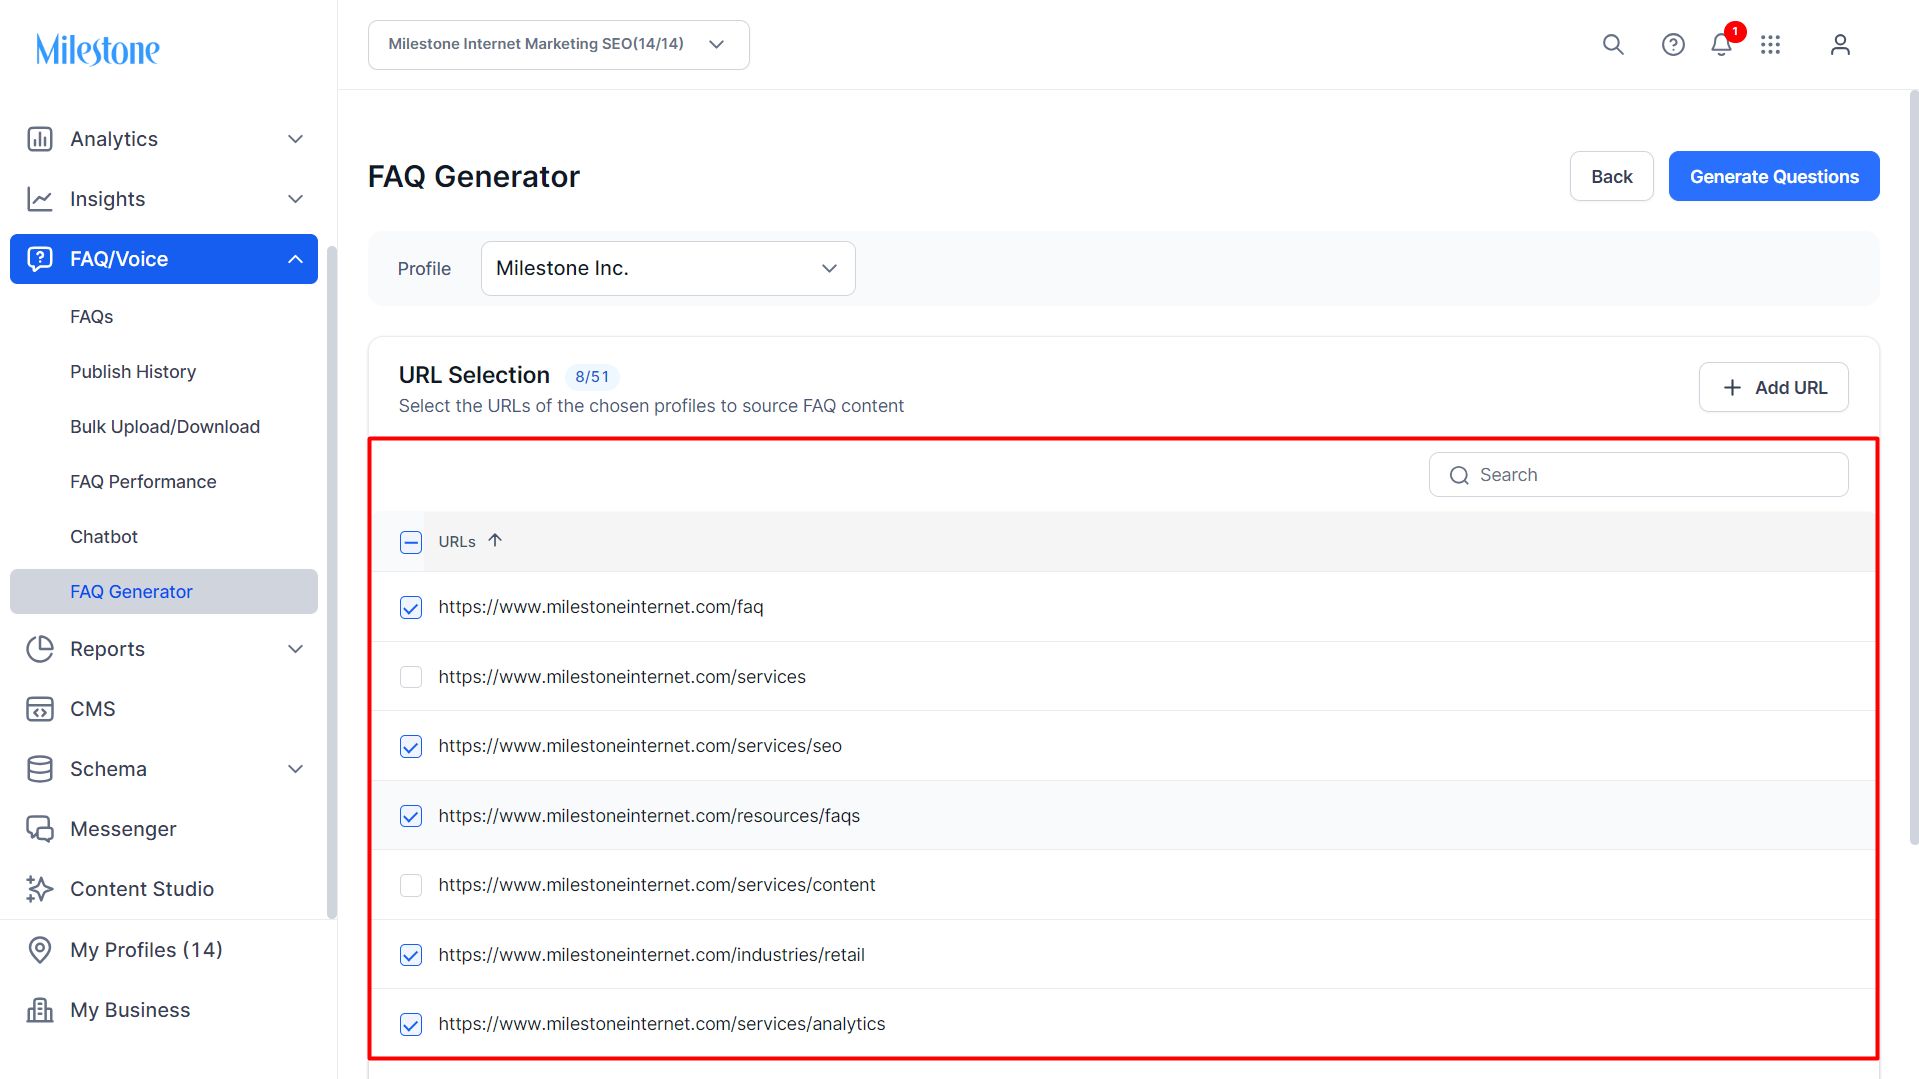Uncheck the services/seo URL checkbox
Viewport: 1919px width, 1079px height.
(411, 747)
